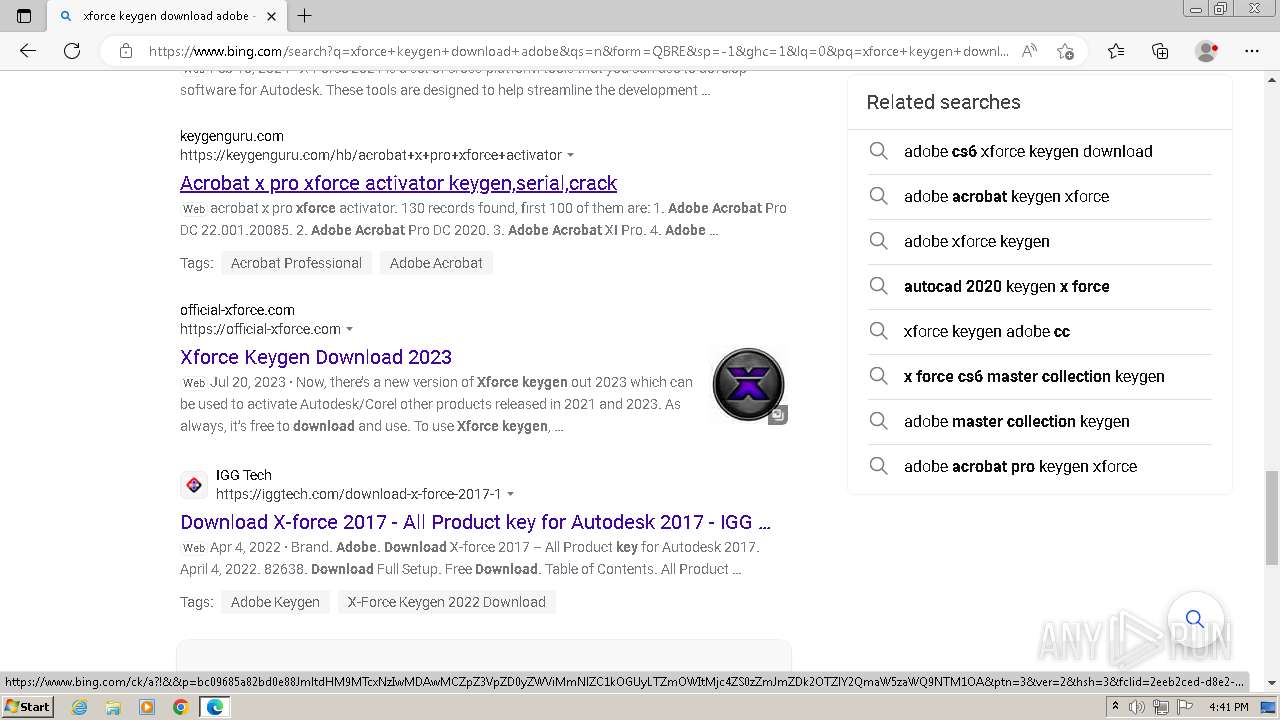Click the Acrobat Professional tag
Viewport: 1280px width, 720px height.
pyautogui.click(x=296, y=263)
